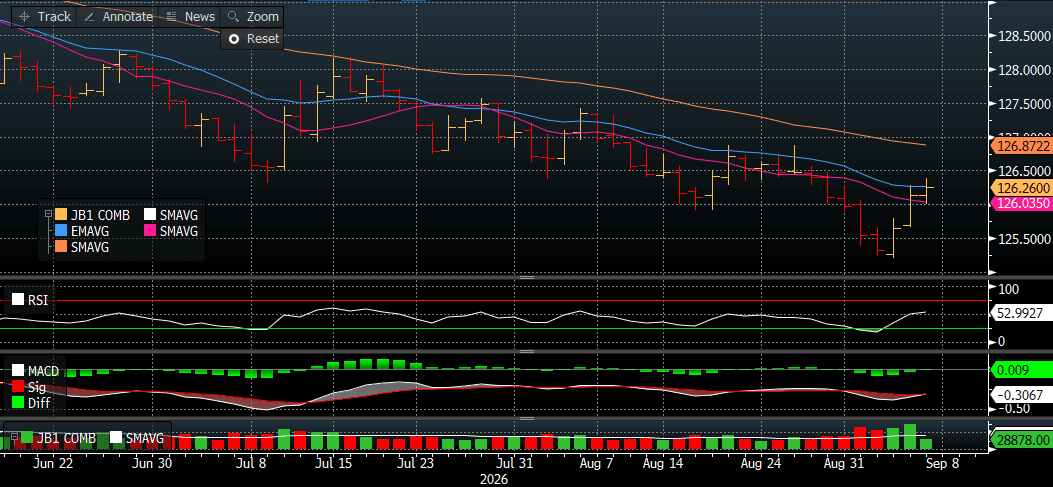
Task: Open the Annotate drawing tool
Action: 118,17
